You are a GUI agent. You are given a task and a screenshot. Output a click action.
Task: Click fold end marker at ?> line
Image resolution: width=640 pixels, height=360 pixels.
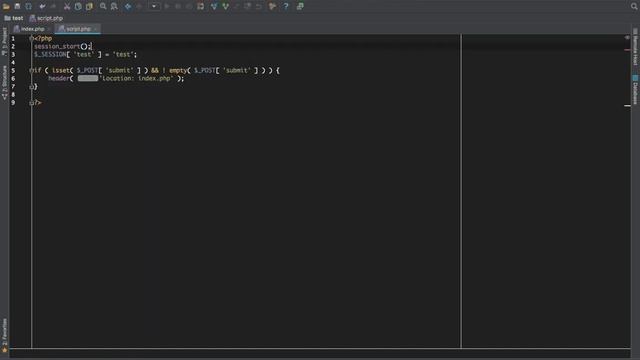31,103
